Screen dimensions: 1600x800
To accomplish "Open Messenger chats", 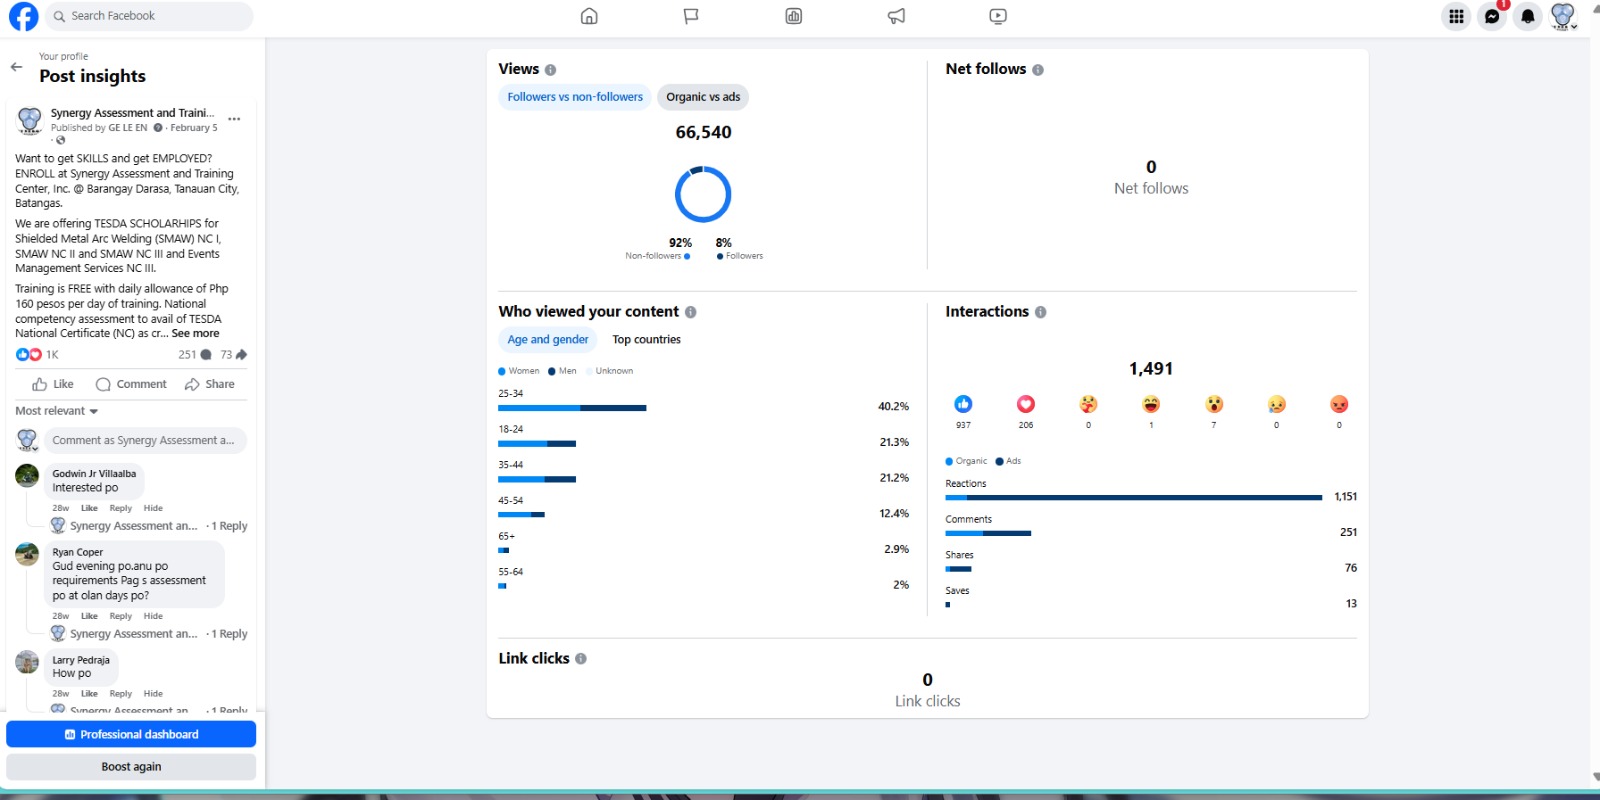I will tap(1492, 16).
